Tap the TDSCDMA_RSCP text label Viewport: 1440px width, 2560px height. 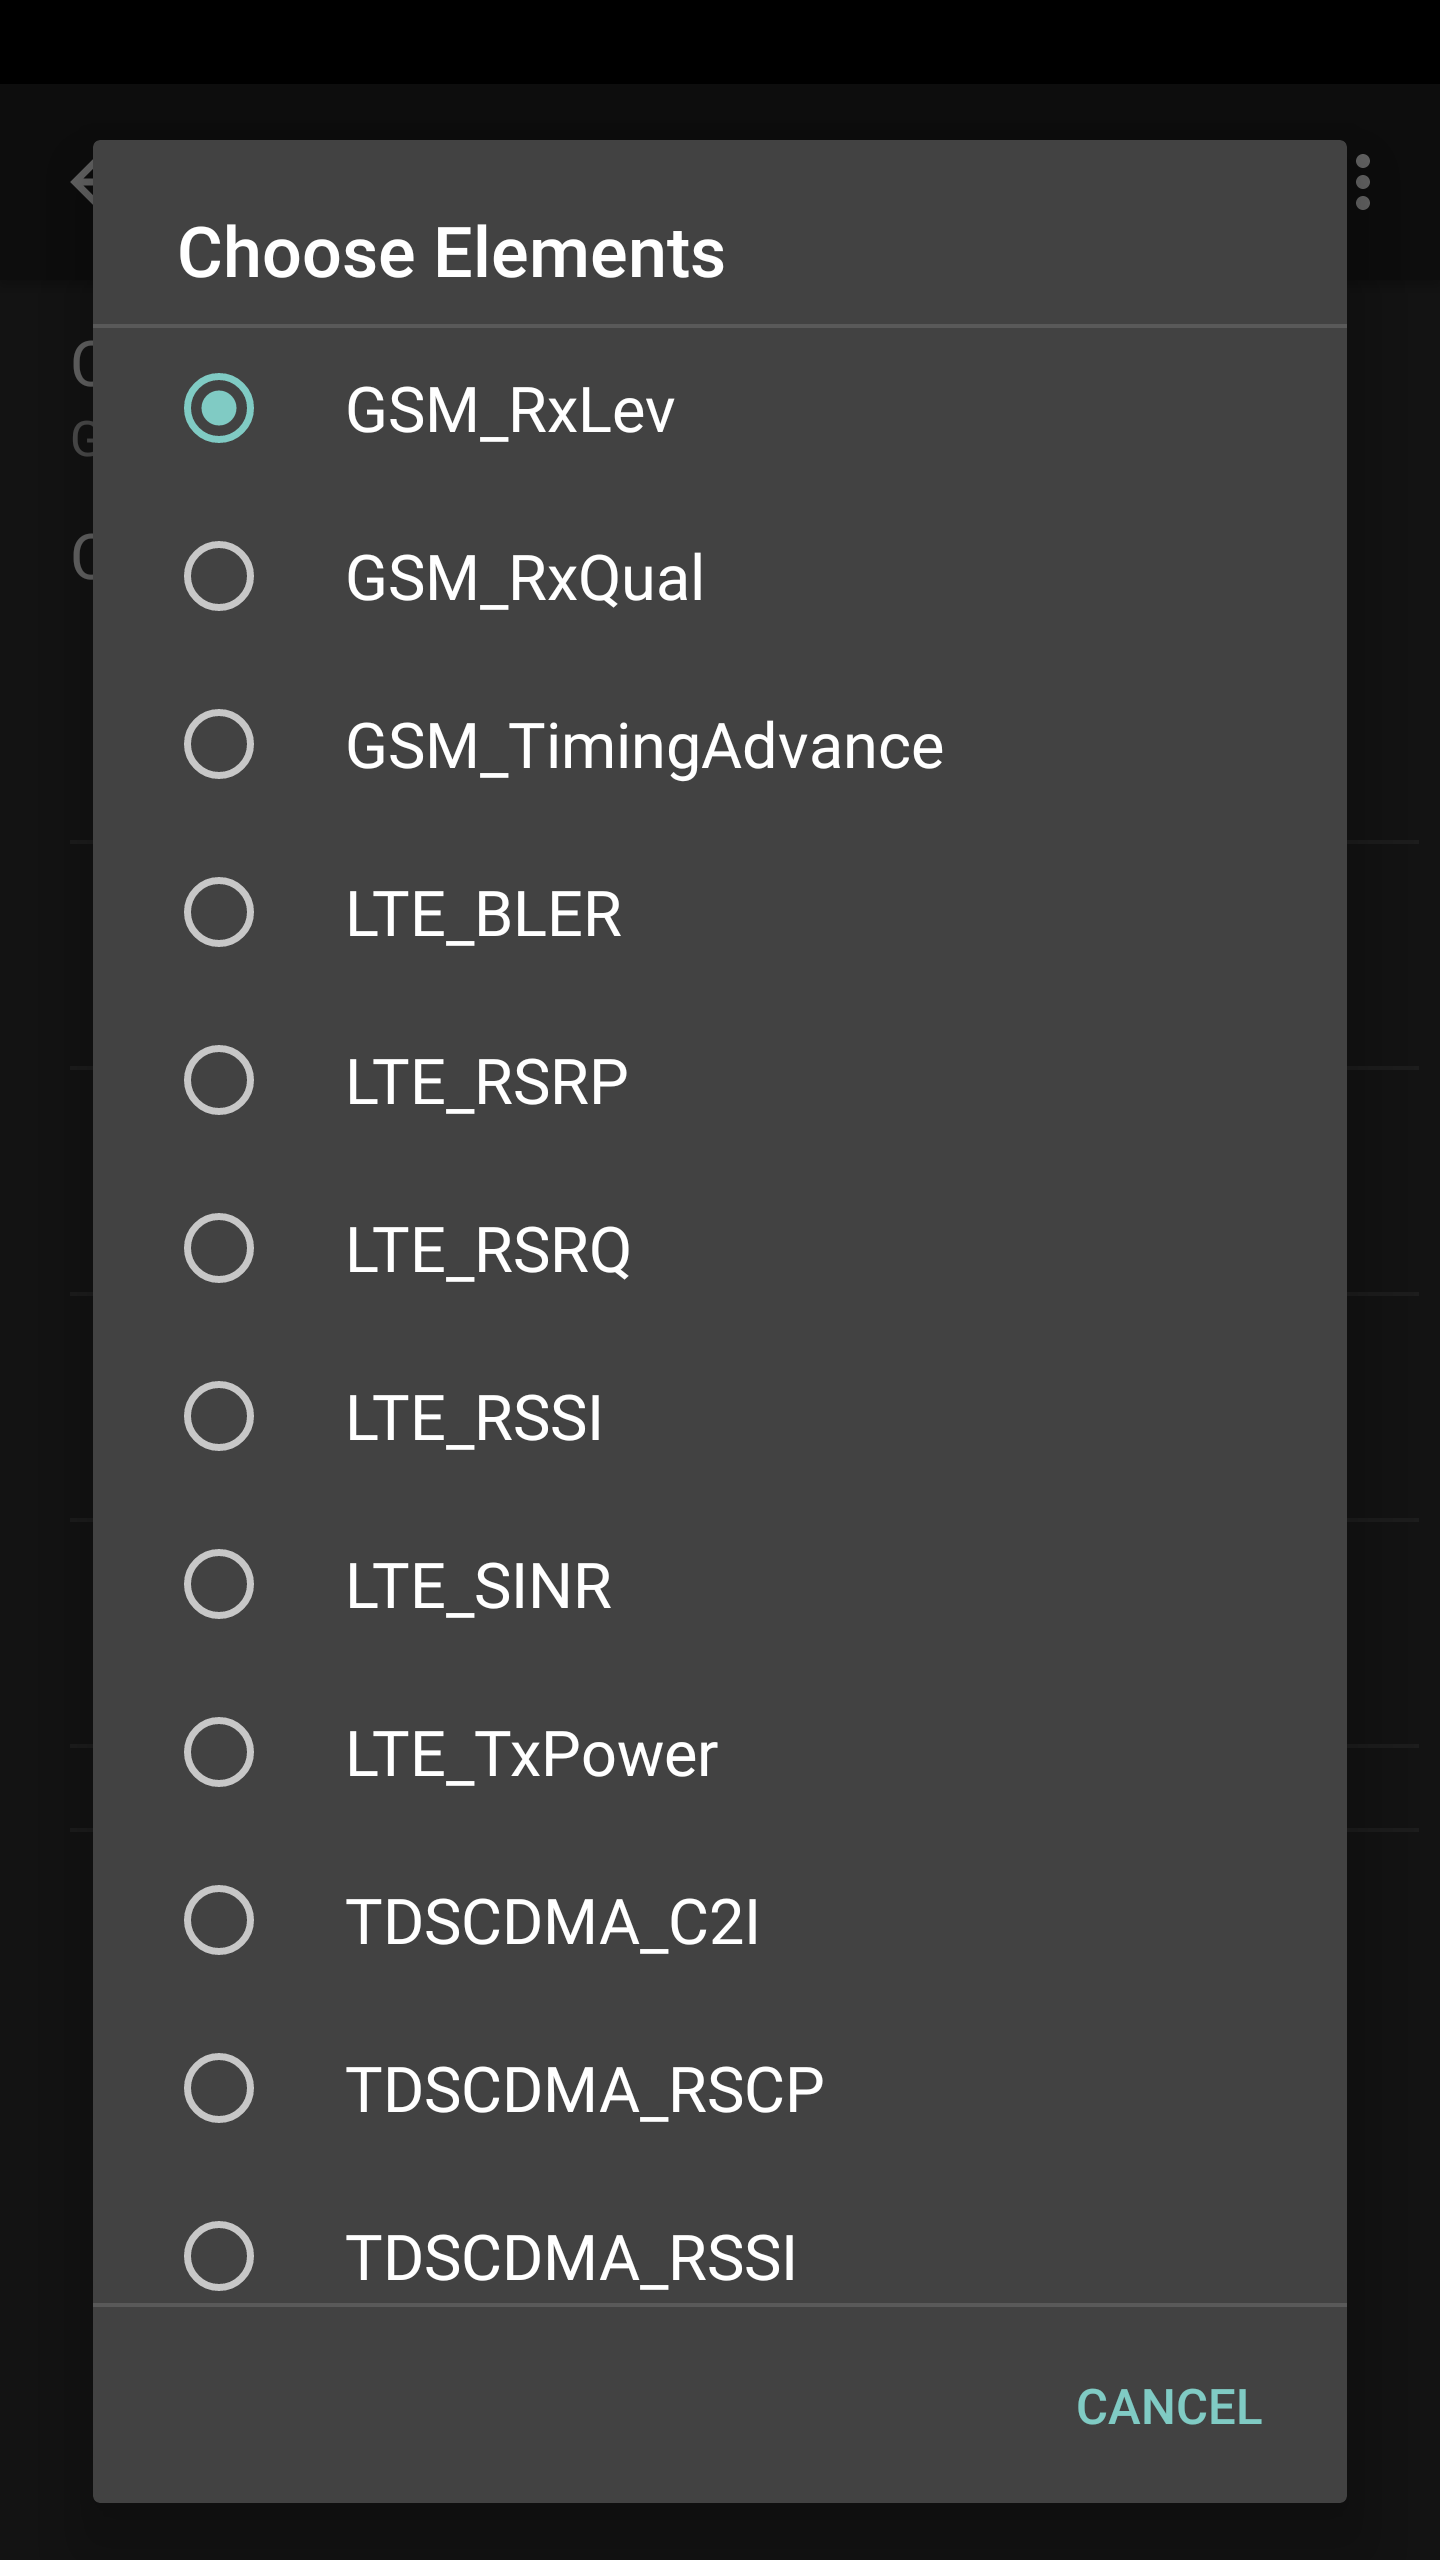pos(585,2090)
